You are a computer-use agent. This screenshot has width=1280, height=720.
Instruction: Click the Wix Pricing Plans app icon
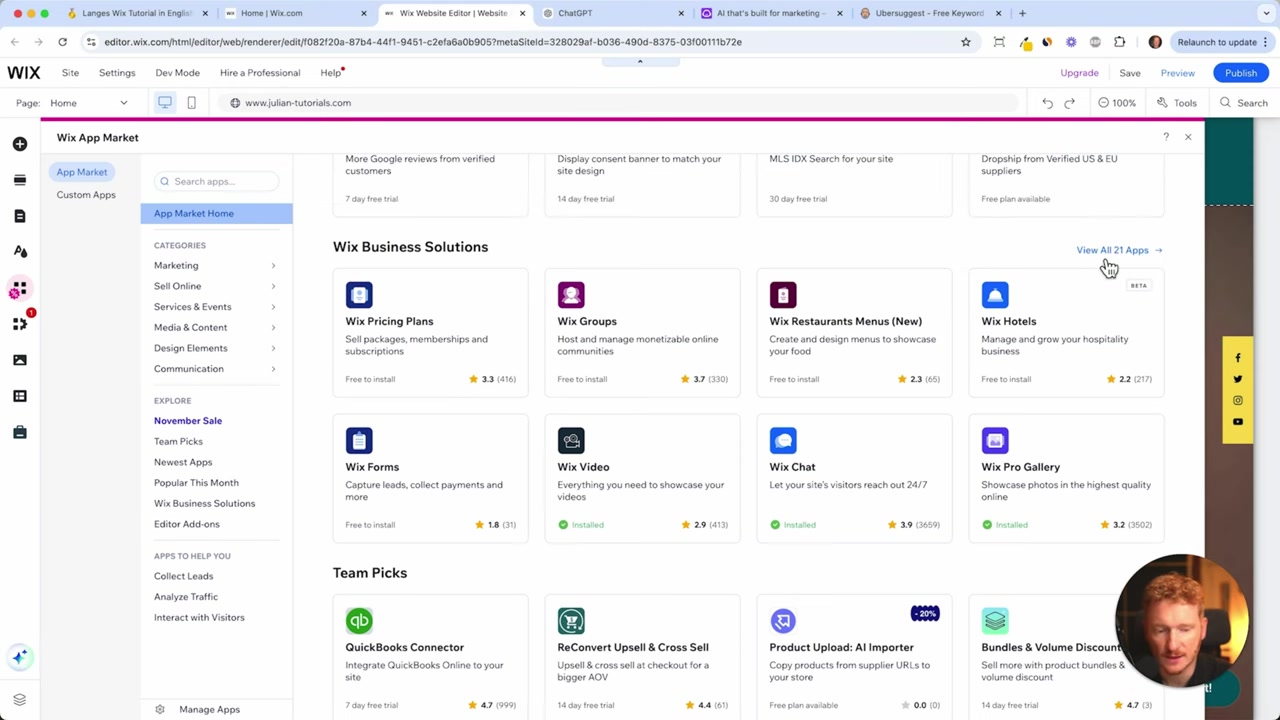click(x=359, y=295)
